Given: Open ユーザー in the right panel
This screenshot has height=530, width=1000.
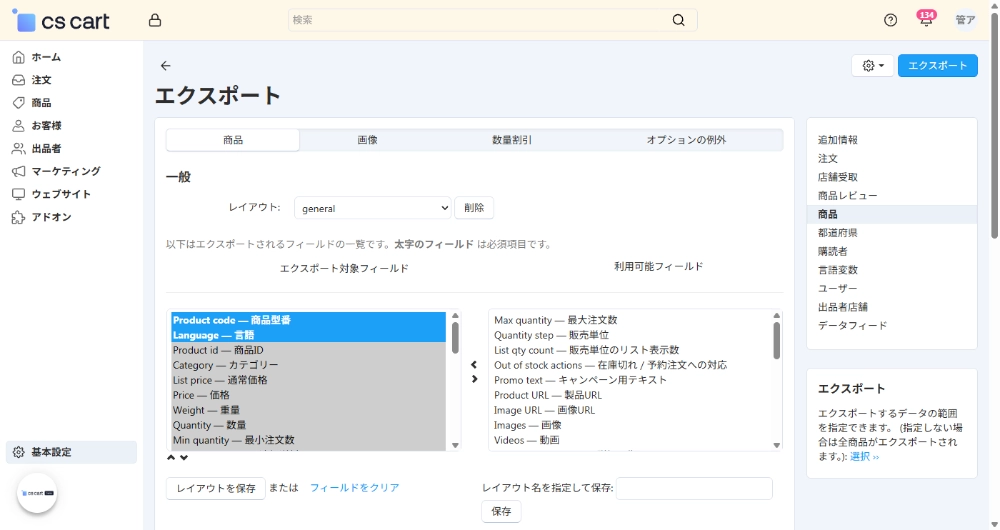Looking at the screenshot, I should point(837,288).
